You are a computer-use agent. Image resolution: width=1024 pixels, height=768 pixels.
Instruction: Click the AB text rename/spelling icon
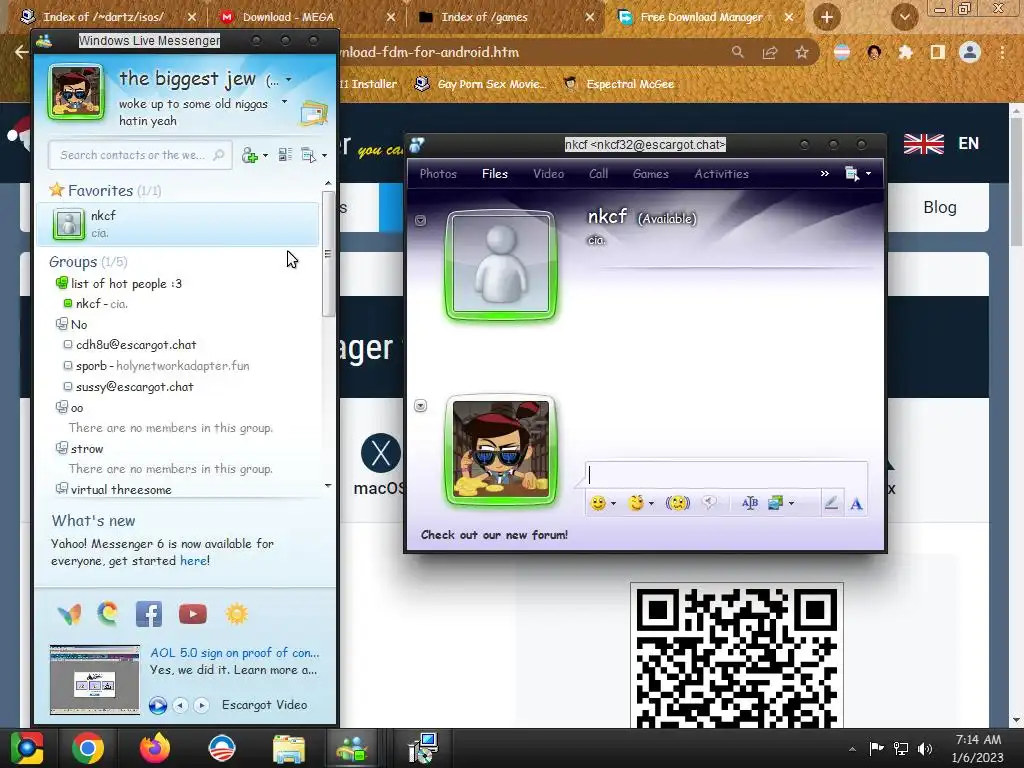pyautogui.click(x=750, y=503)
